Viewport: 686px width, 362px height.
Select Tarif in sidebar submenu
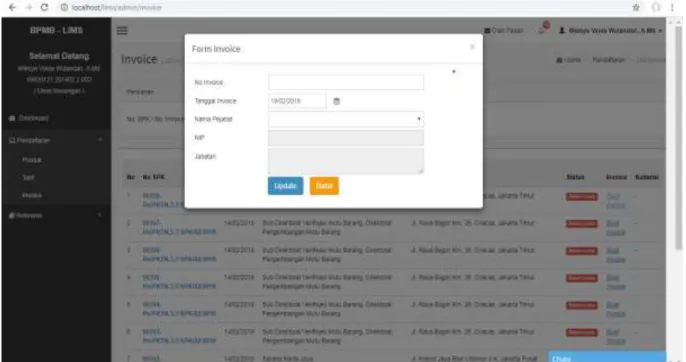point(28,177)
